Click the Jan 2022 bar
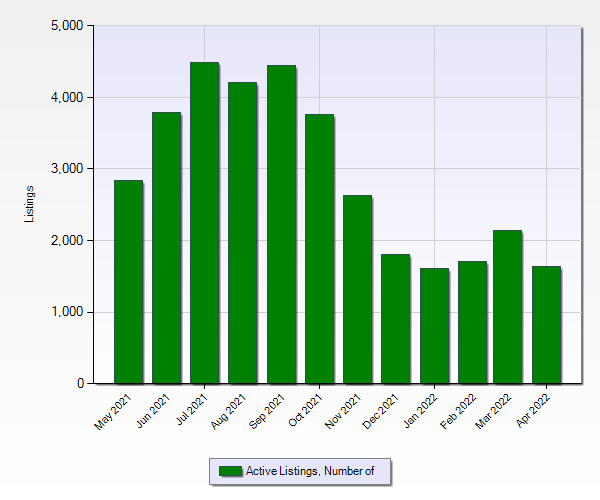Screen dimensions: 600x500 click(433, 326)
